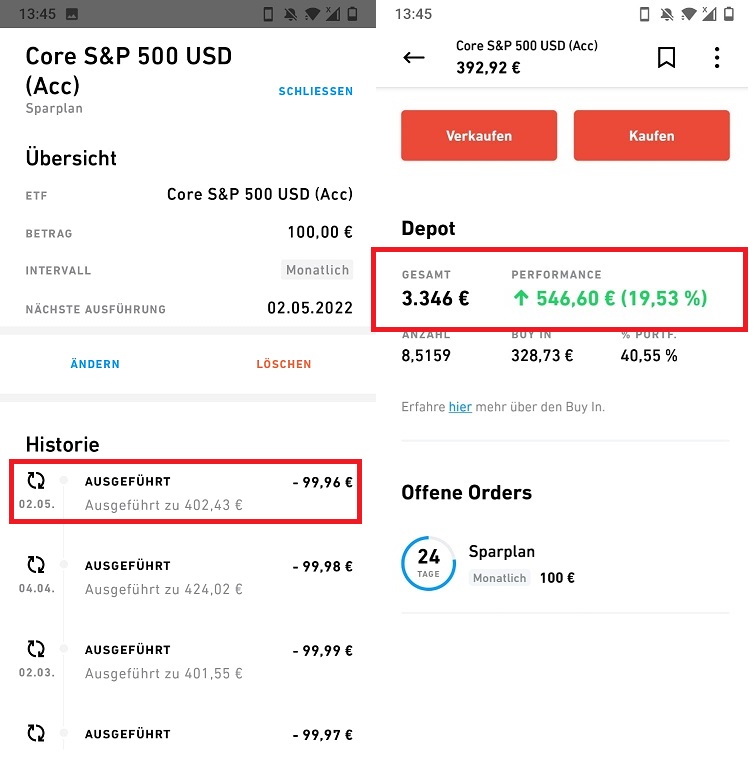
Task: Tap the Betrag value 100,00 €
Action: pos(320,232)
